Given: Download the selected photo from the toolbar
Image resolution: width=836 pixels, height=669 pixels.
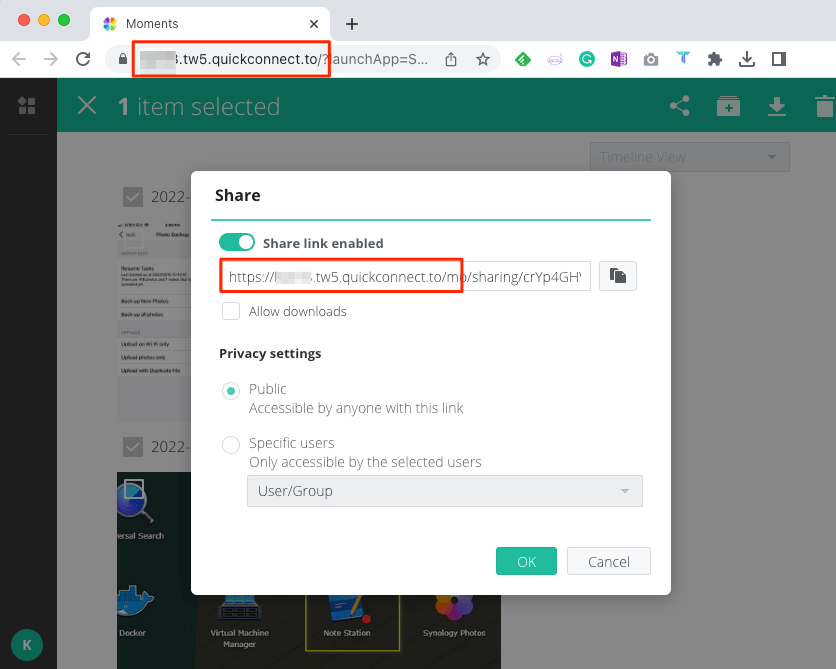Looking at the screenshot, I should [x=777, y=105].
